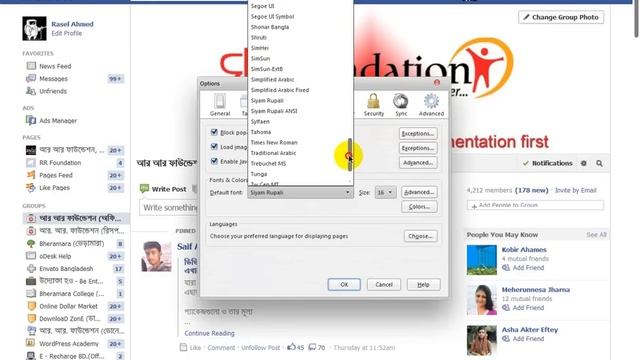The image size is (640, 360).
Task: Open Pages Feed icon
Action: coord(31,175)
